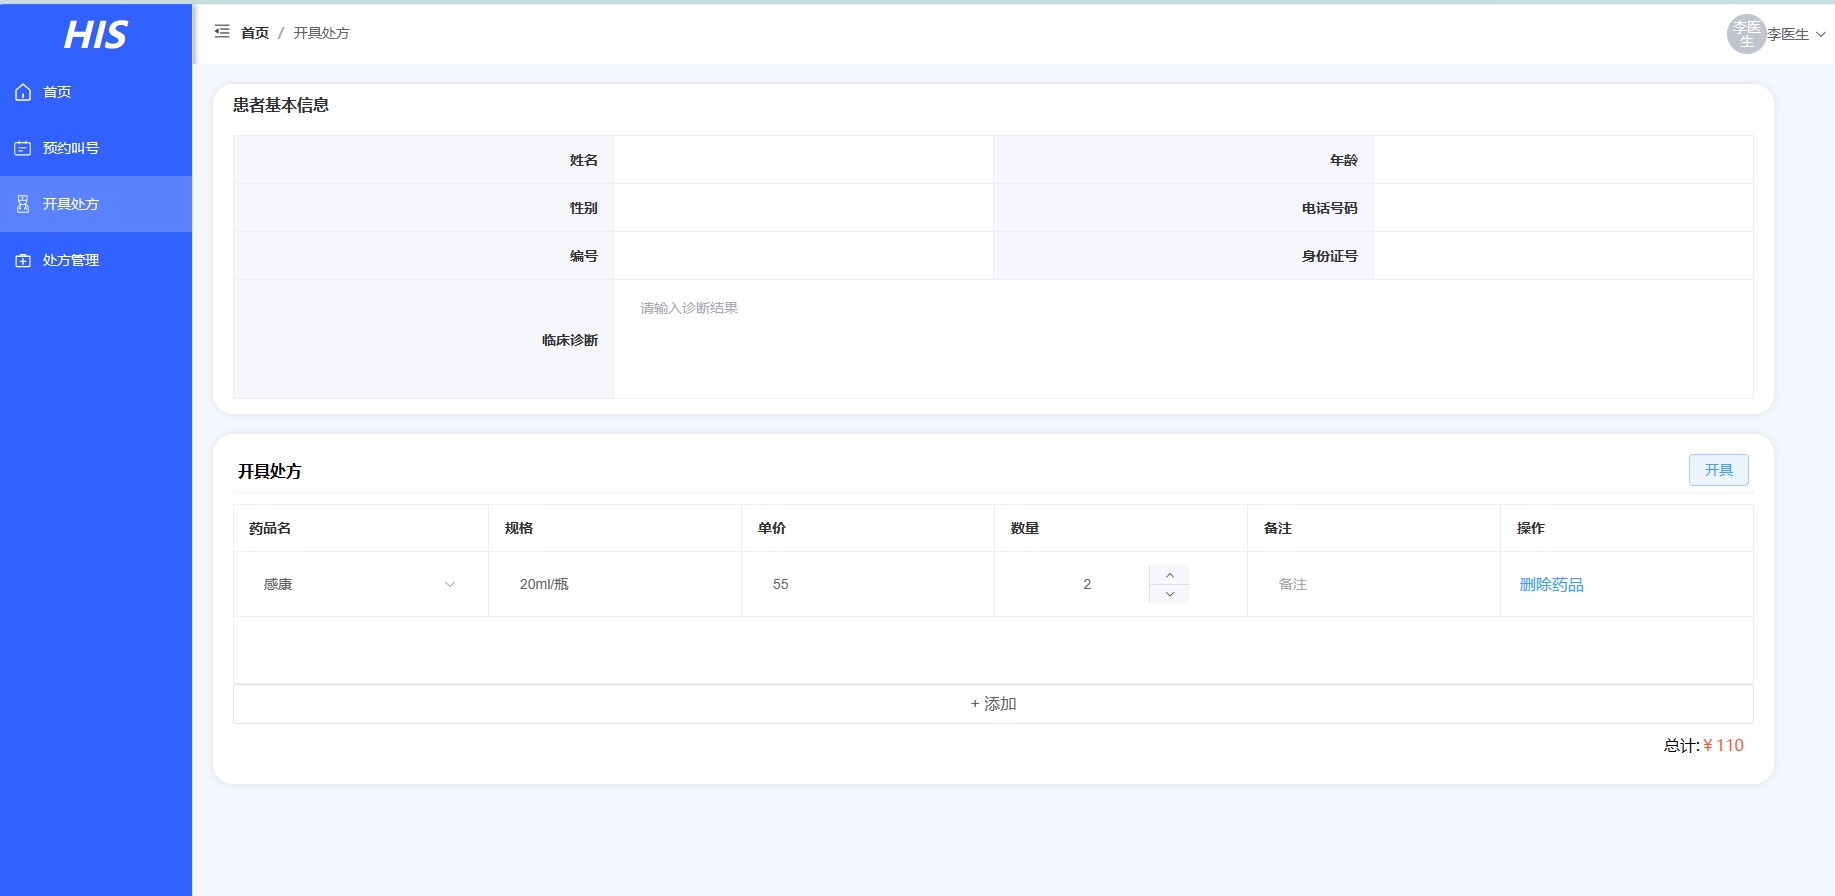Click the 开具处方 sidebar icon
1835x896 pixels.
(x=23, y=204)
